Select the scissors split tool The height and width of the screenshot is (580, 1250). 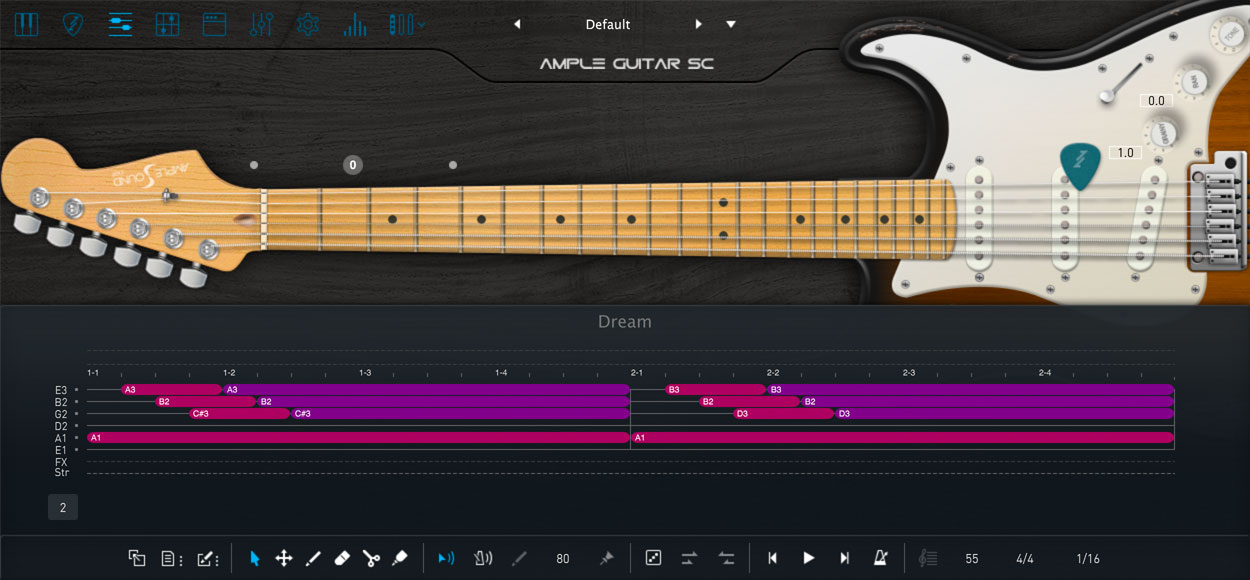371,558
